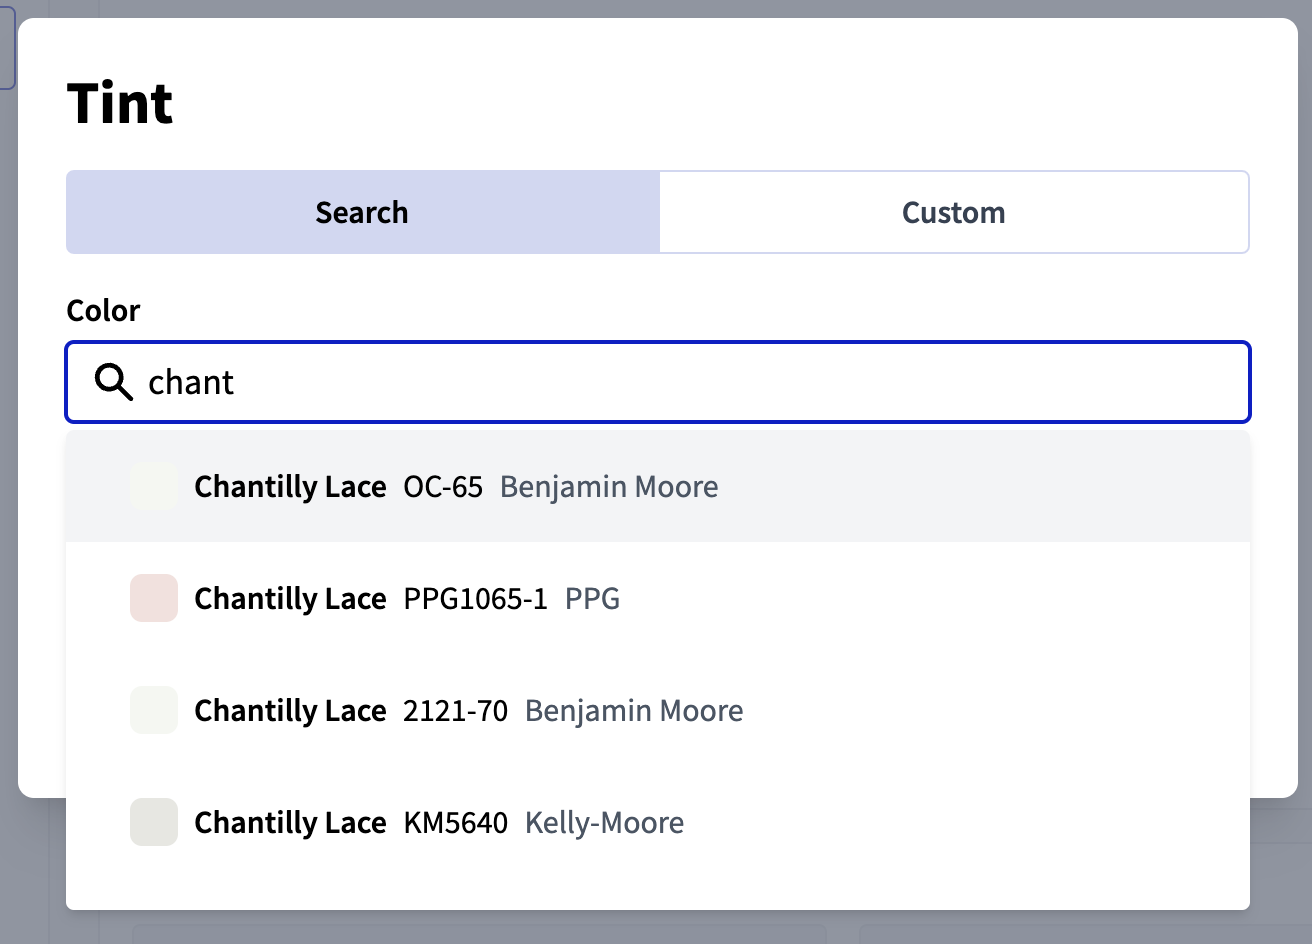1312x944 pixels.
Task: Switch to the Search tab
Action: point(363,212)
